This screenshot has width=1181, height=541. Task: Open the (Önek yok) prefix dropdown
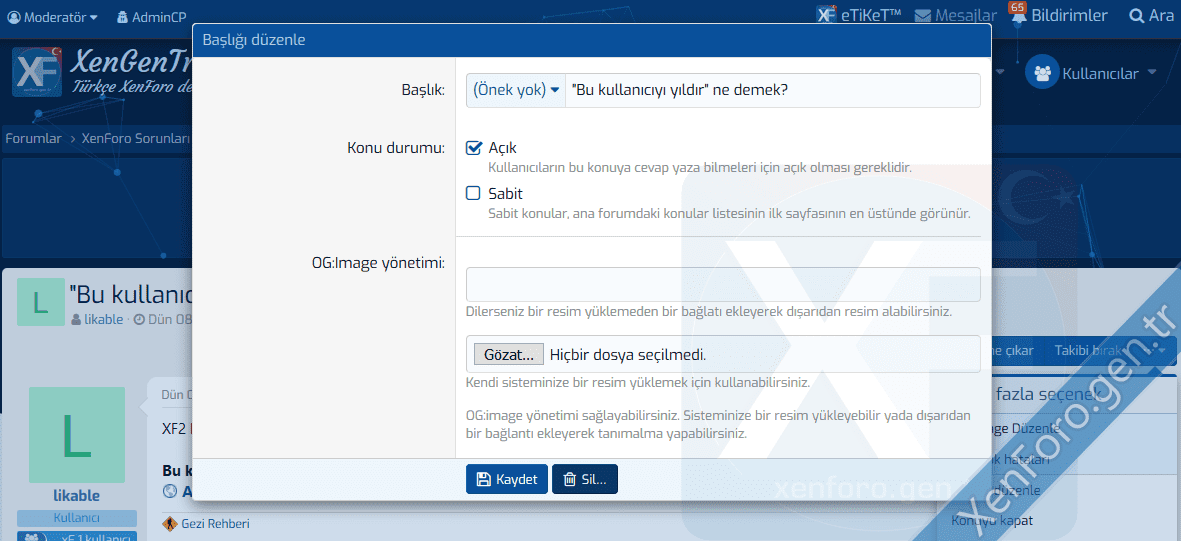516,90
